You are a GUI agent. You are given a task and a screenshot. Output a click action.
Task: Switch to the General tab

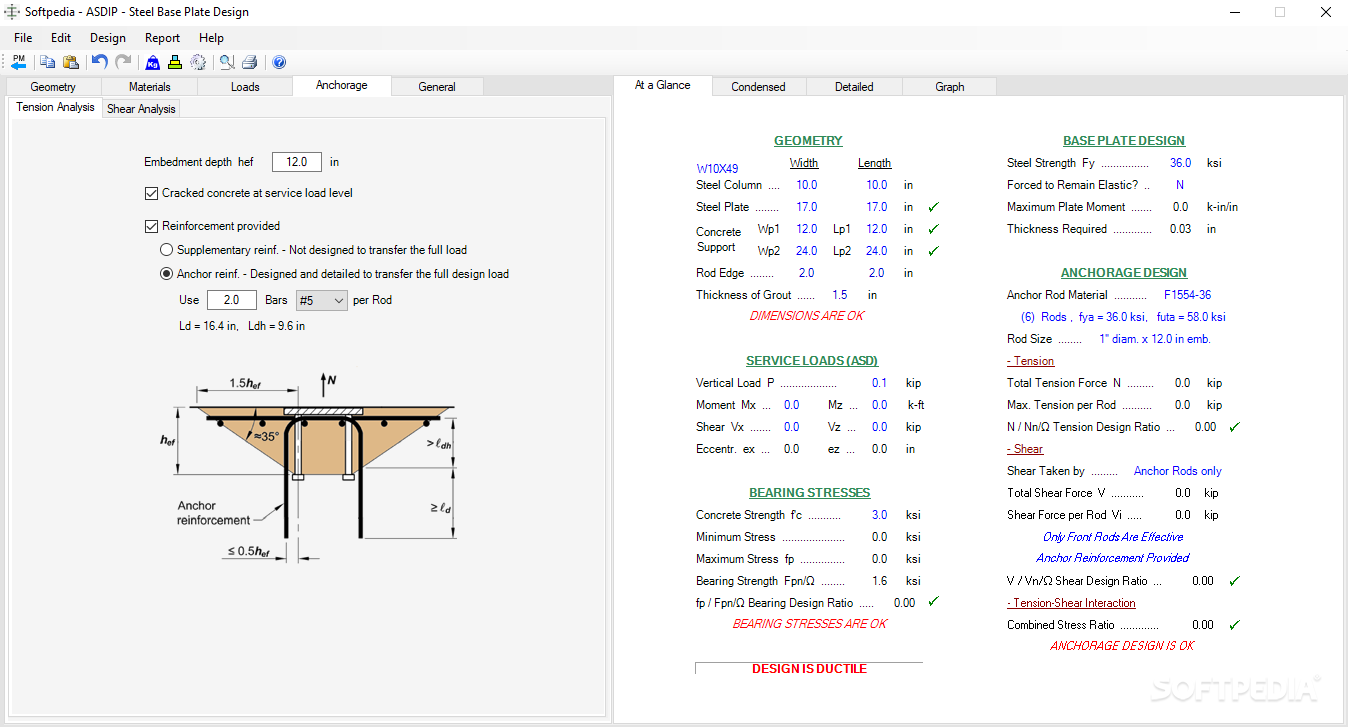pos(437,87)
